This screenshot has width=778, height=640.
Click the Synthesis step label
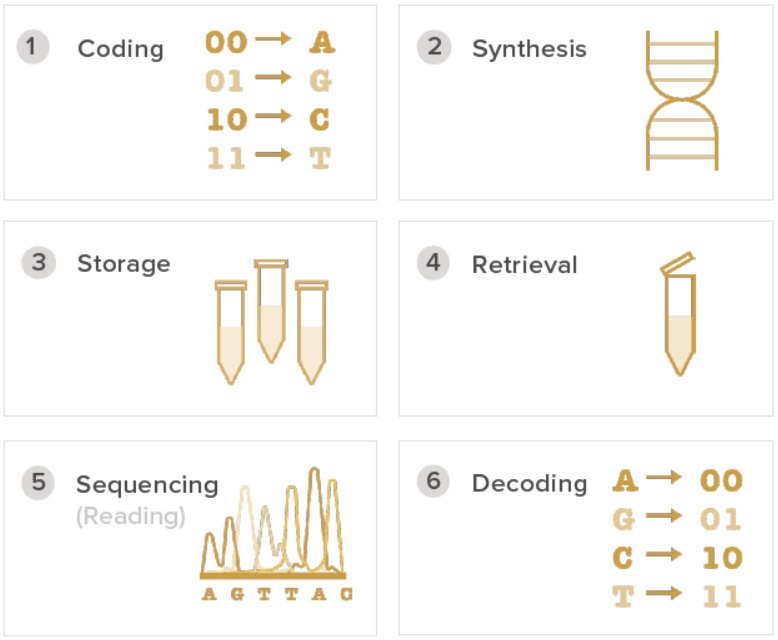tap(529, 48)
